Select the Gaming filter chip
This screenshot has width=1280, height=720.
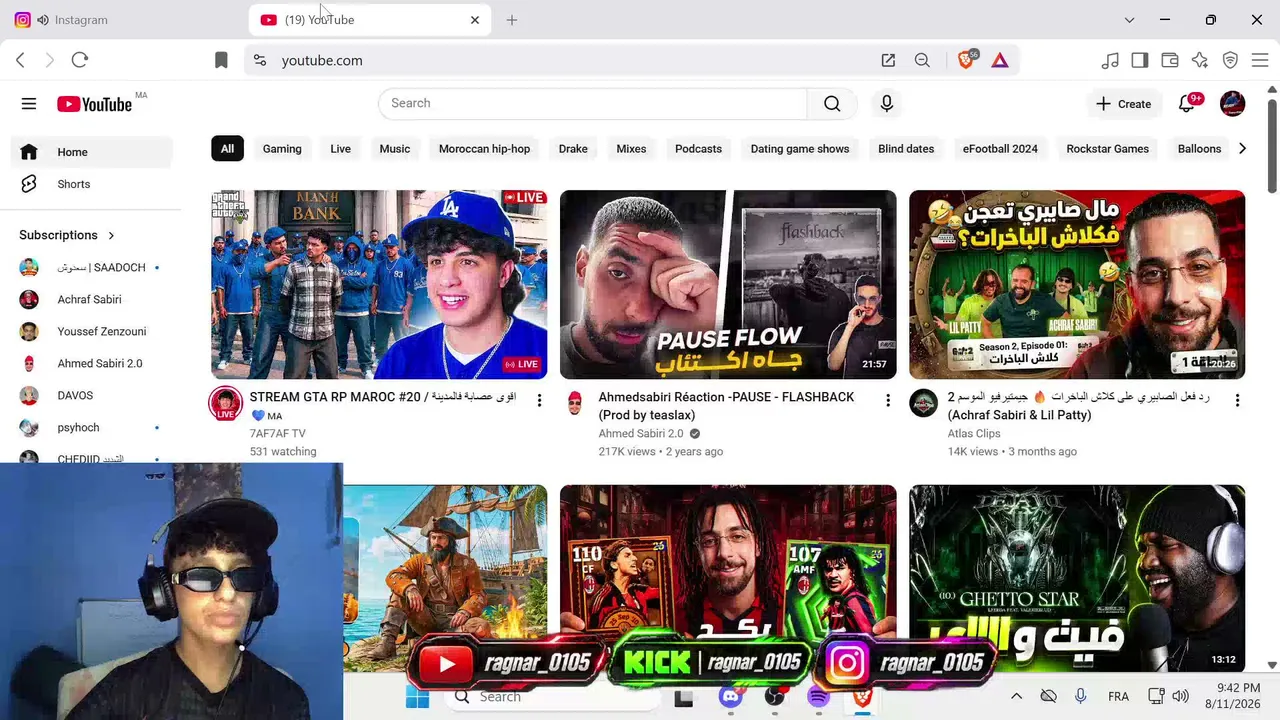pyautogui.click(x=282, y=149)
